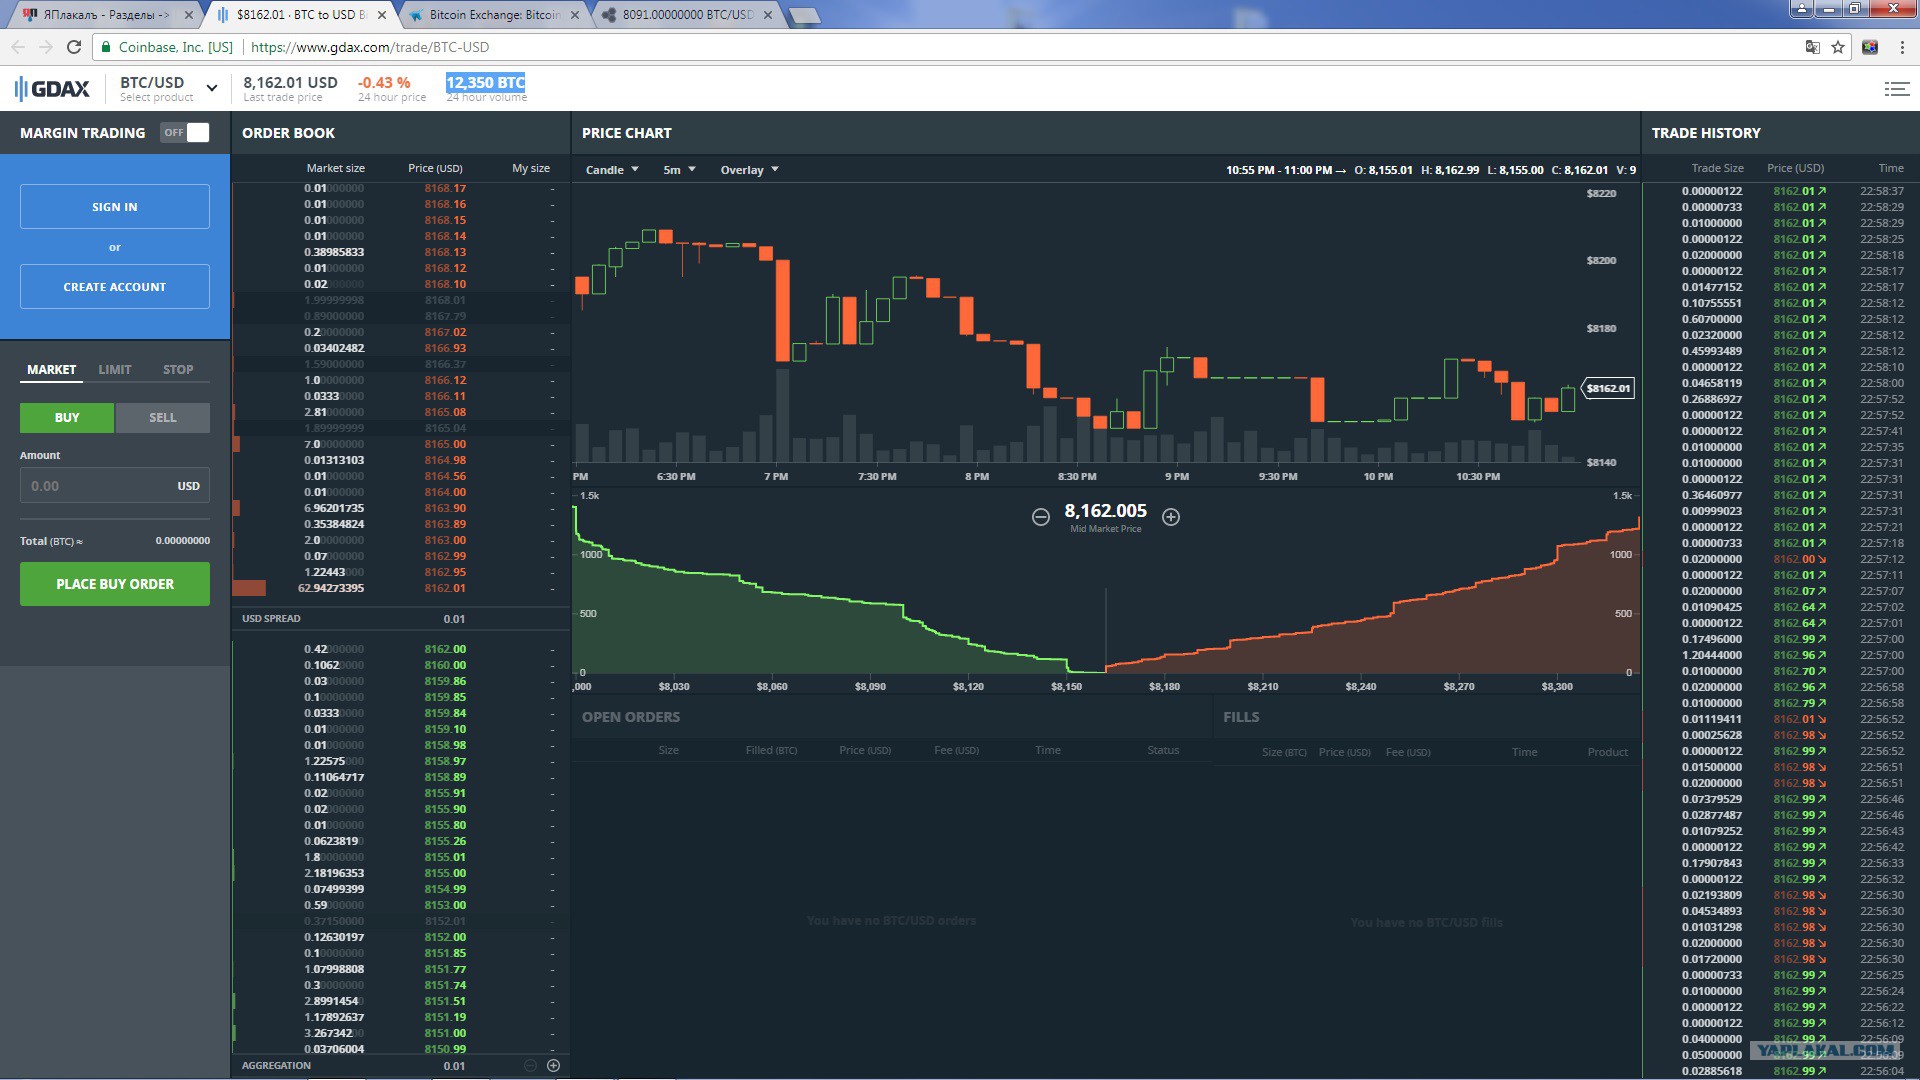Click the Market size column header
Image resolution: width=1920 pixels, height=1080 pixels.
(x=335, y=168)
